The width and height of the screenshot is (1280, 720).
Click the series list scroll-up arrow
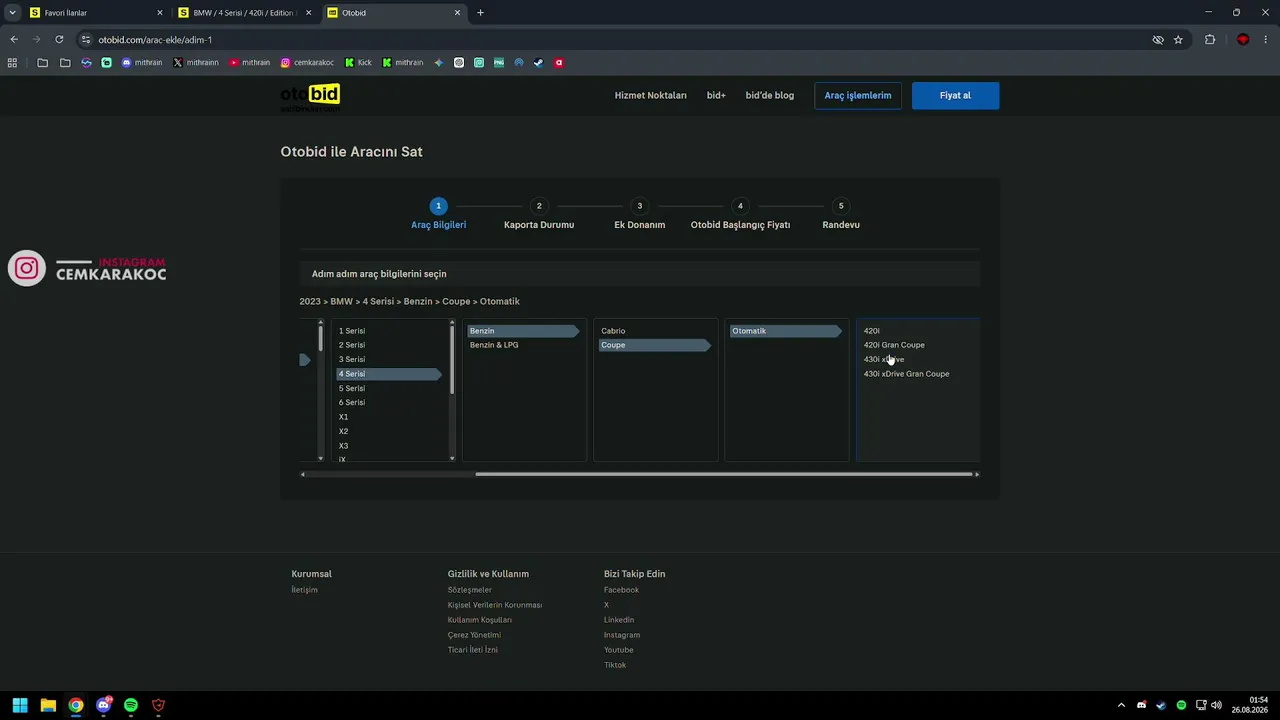(x=452, y=322)
